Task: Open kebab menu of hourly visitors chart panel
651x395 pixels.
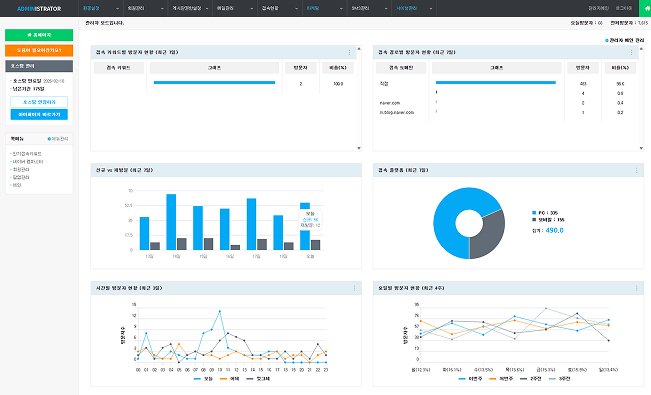Action: [354, 288]
